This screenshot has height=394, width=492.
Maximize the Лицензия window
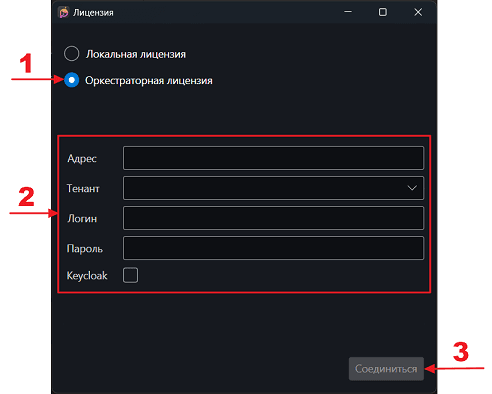383,12
